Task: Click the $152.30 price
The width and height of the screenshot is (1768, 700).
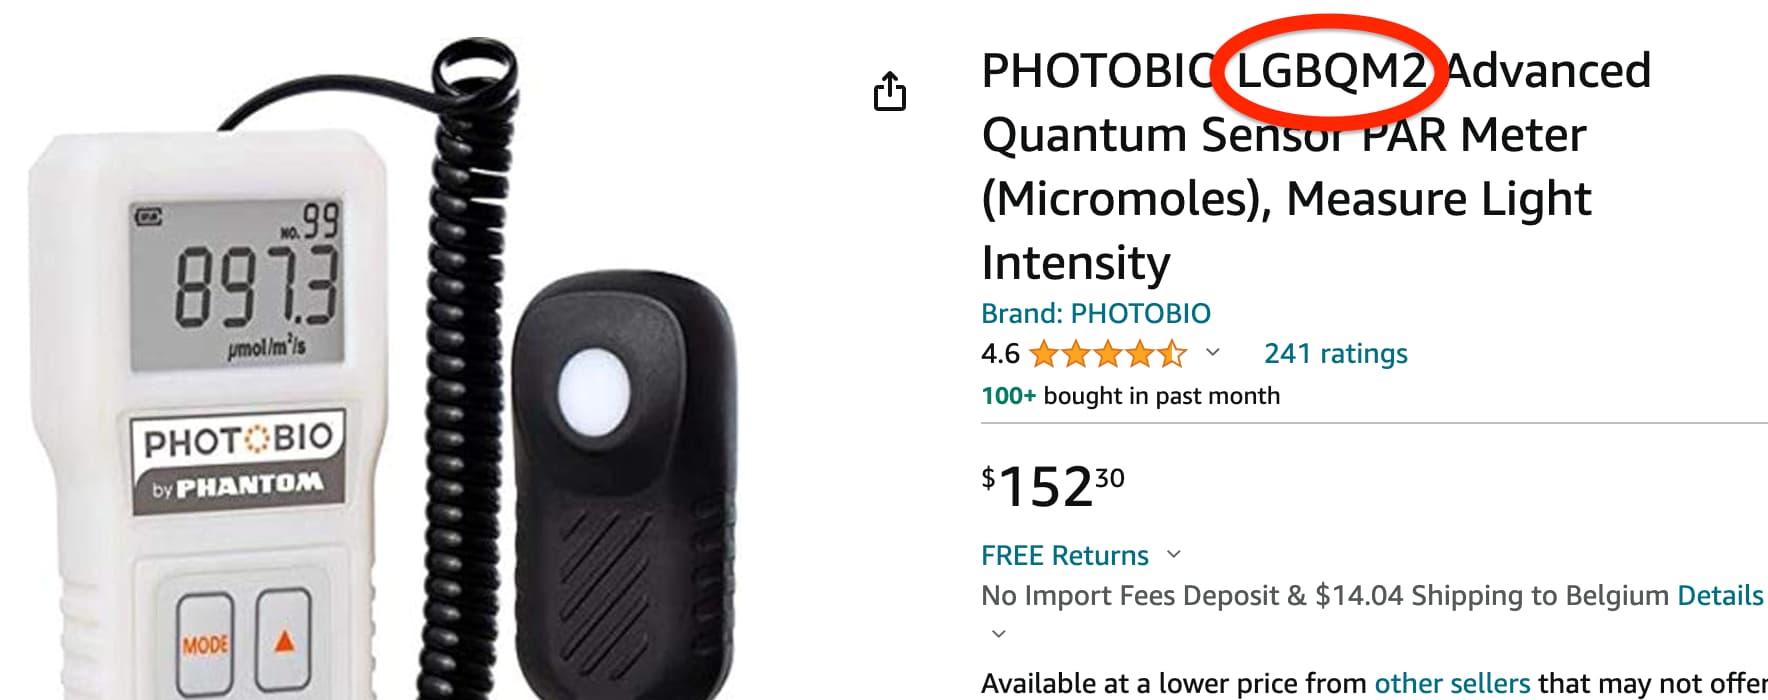Action: 1053,486
